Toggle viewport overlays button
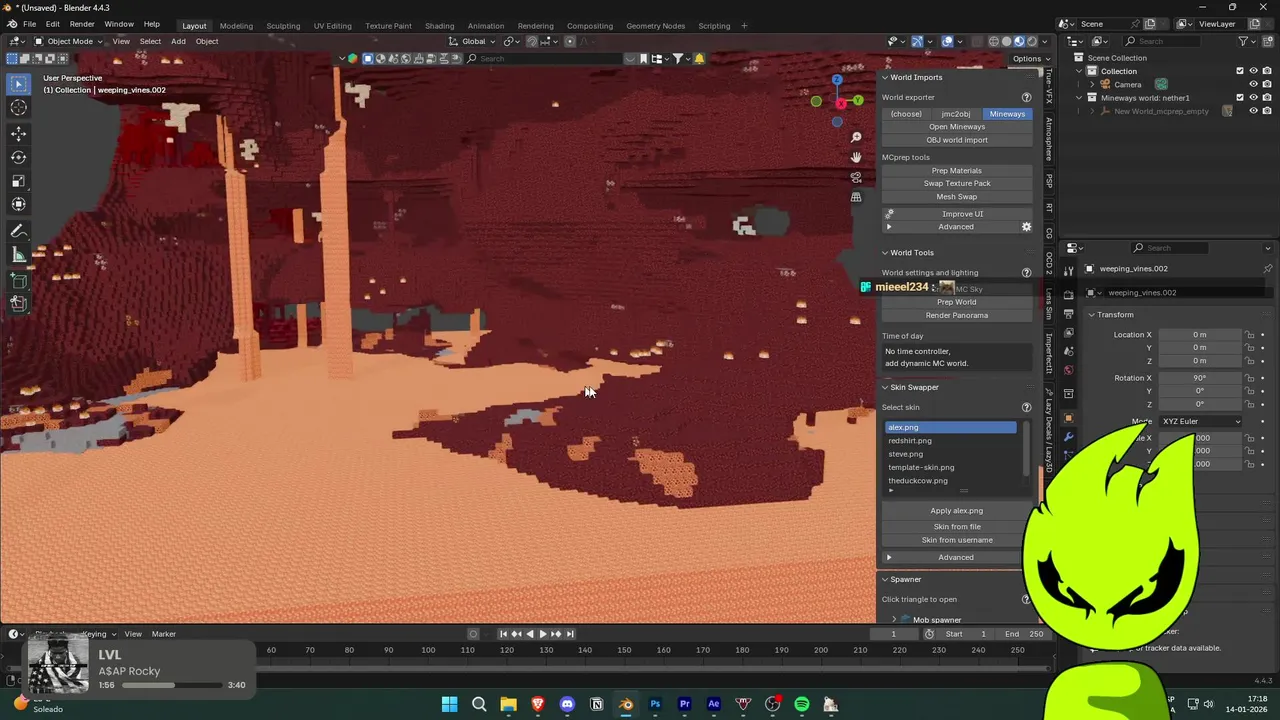This screenshot has height=720, width=1280. [947, 41]
